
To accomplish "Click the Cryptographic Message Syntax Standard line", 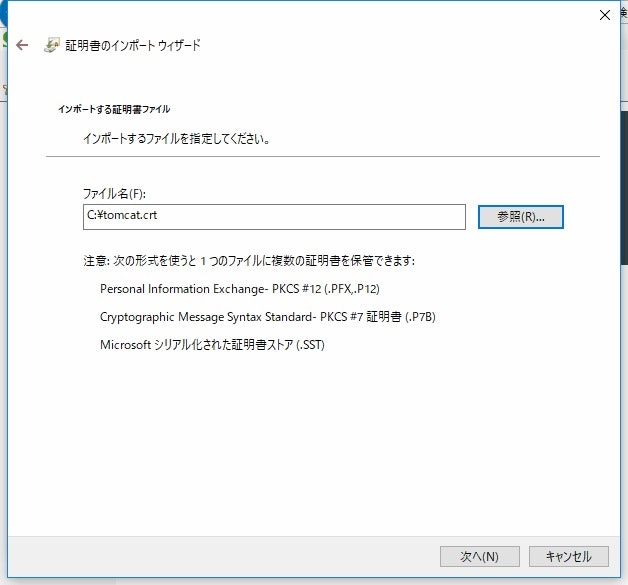I will pos(268,317).
